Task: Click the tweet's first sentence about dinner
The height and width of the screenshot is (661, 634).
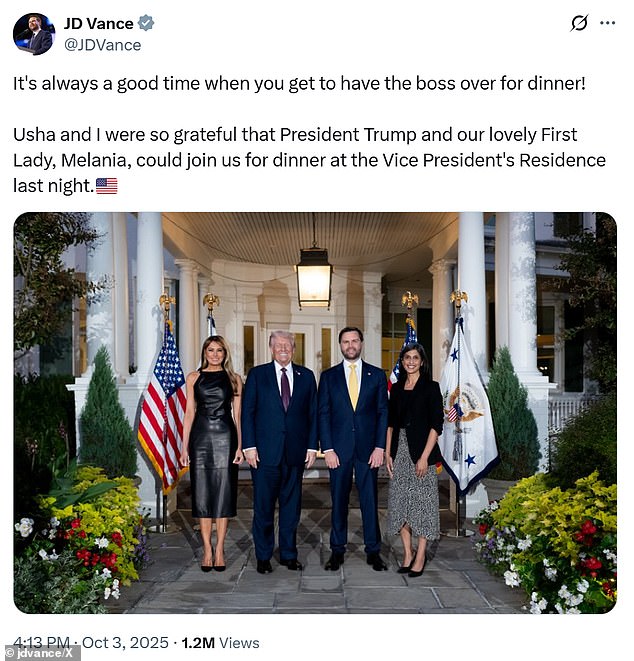Action: [299, 83]
